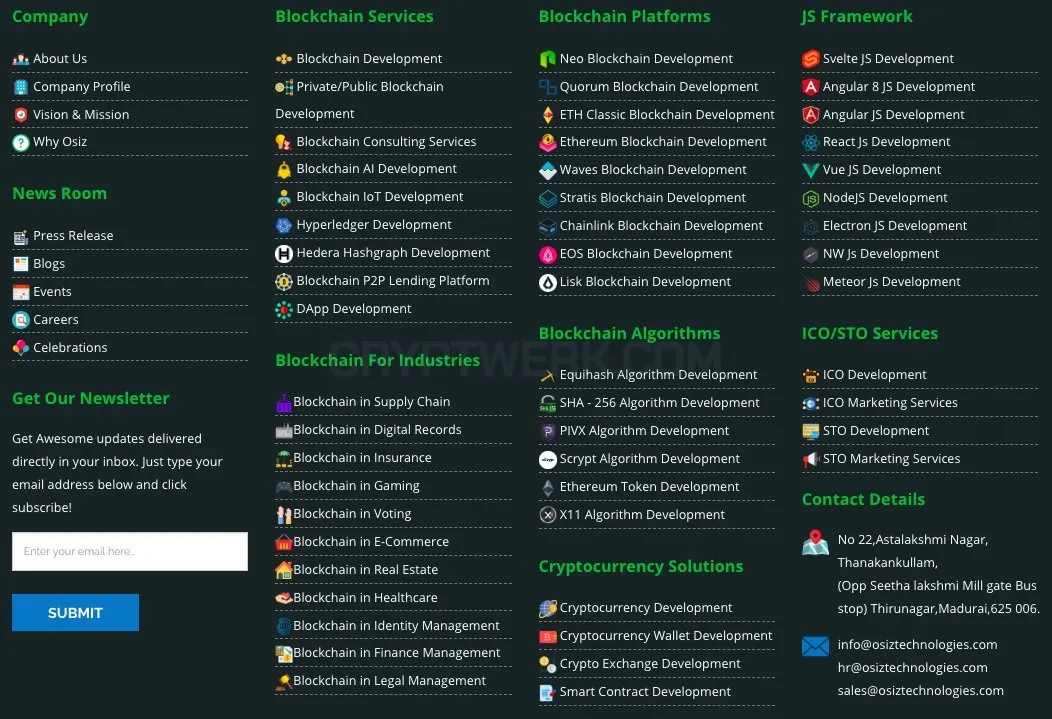Click the Svelte JS logo icon
Viewport: 1052px width, 719px height.
810,59
